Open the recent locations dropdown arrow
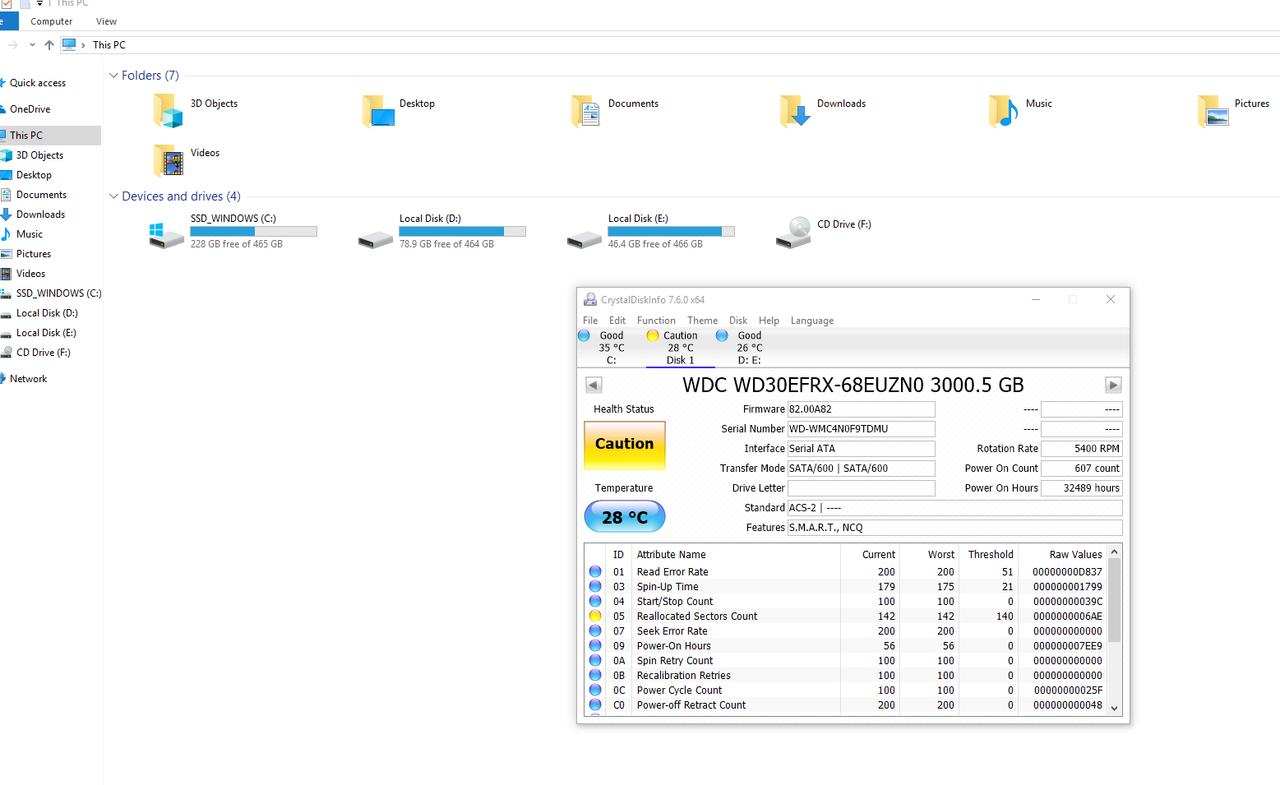1280x785 pixels. click(x=32, y=45)
